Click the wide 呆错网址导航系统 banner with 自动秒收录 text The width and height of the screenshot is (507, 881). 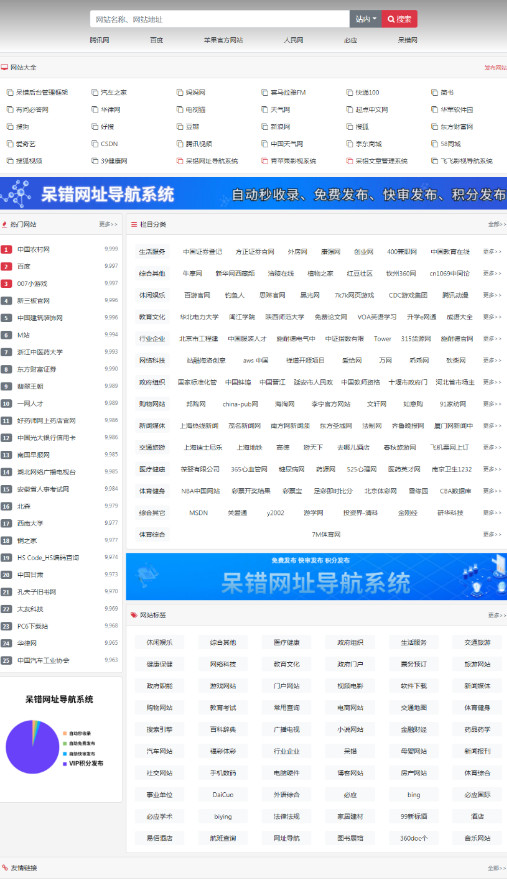(254, 193)
